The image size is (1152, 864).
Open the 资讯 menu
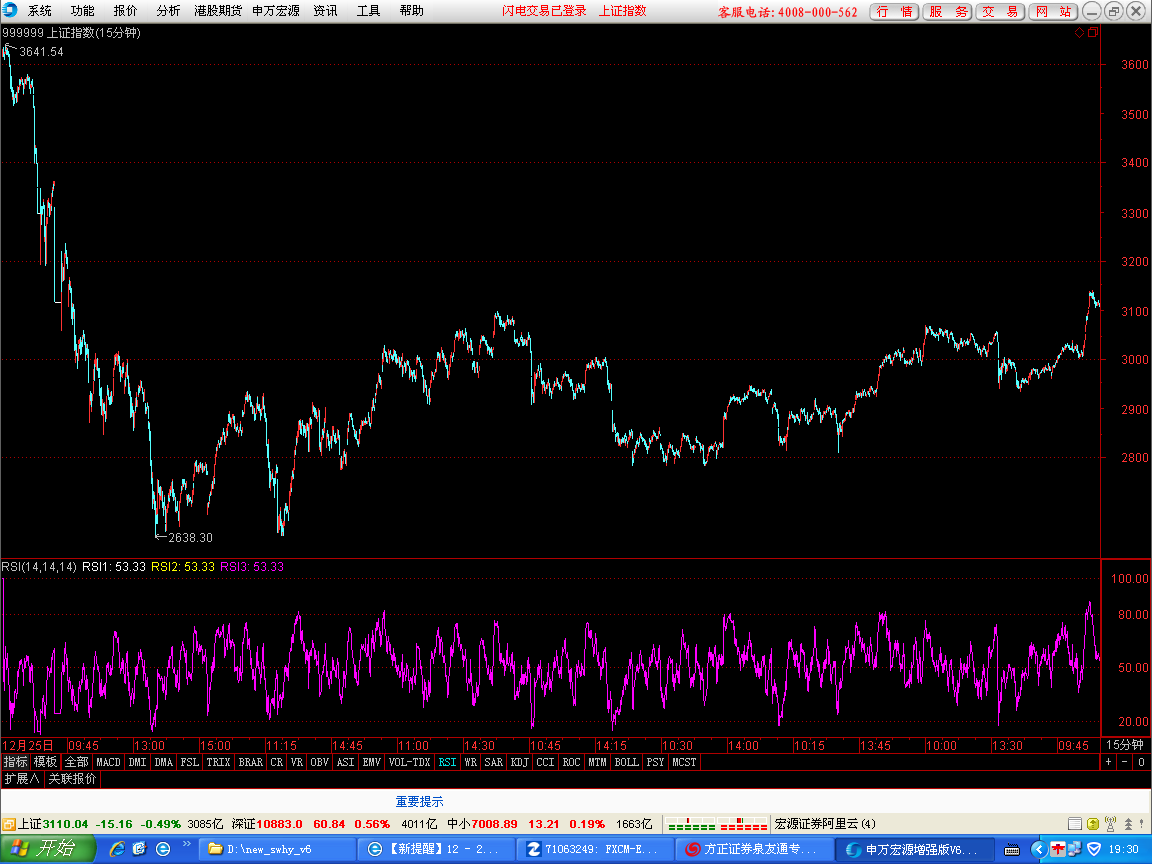325,11
